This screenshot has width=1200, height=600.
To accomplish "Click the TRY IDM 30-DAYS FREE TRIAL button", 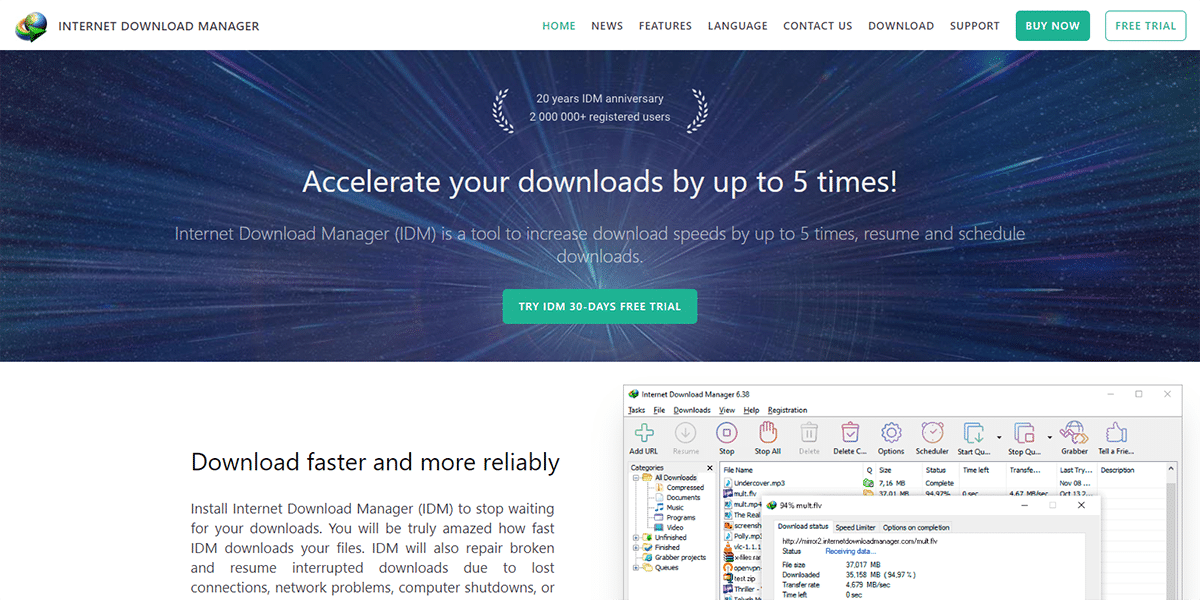I will 600,306.
